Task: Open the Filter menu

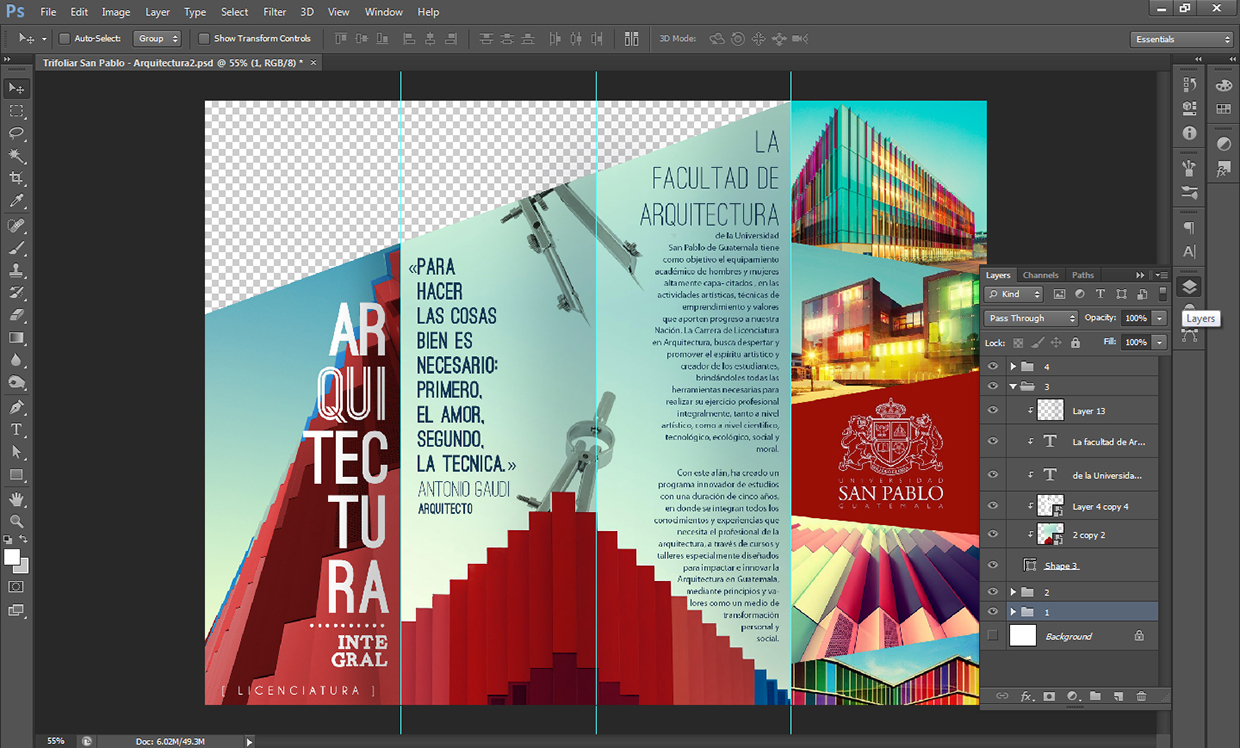Action: pyautogui.click(x=274, y=12)
